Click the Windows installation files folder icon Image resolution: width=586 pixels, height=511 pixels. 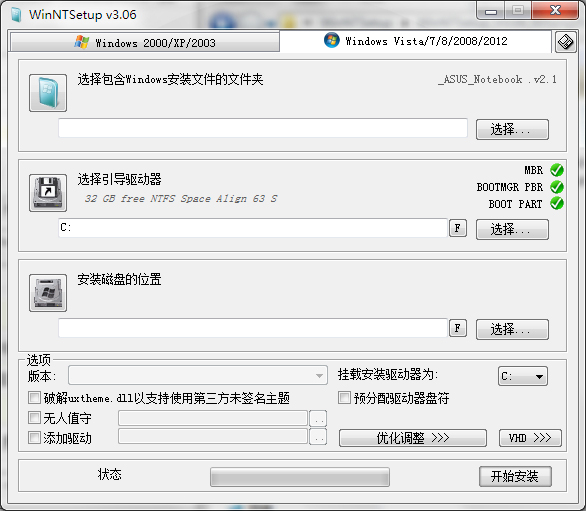[x=48, y=93]
